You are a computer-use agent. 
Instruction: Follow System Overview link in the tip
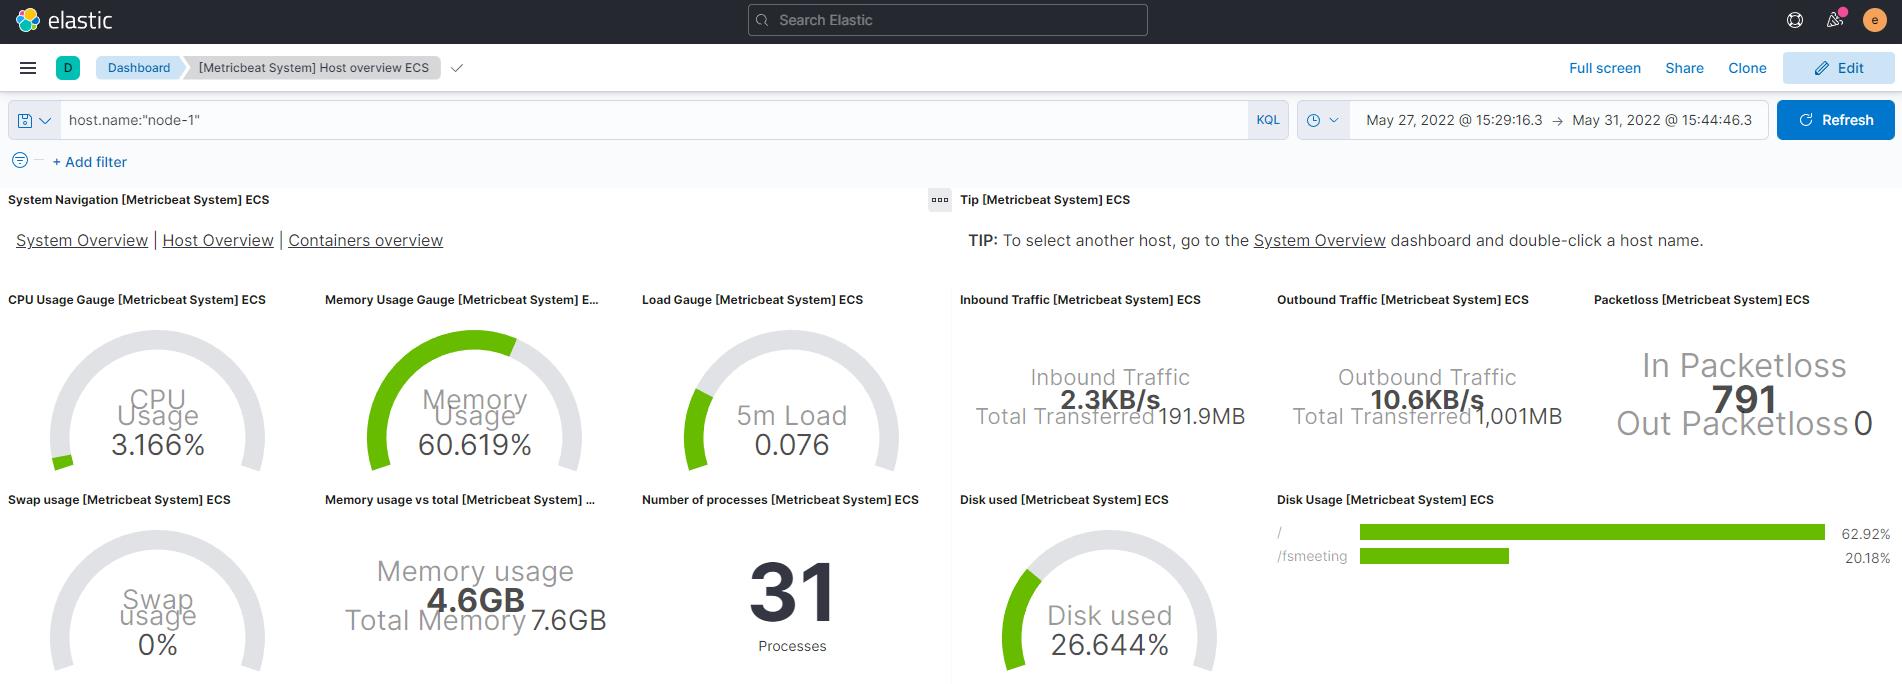click(x=1319, y=240)
